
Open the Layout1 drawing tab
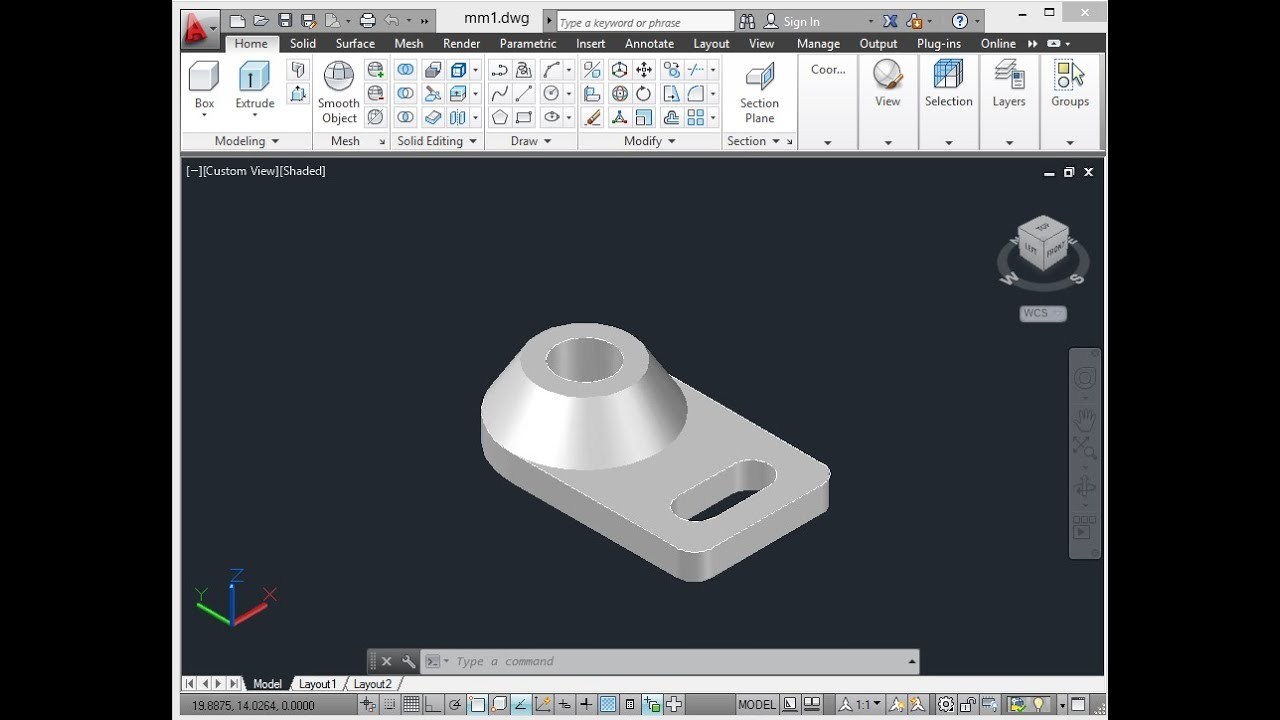tap(318, 684)
